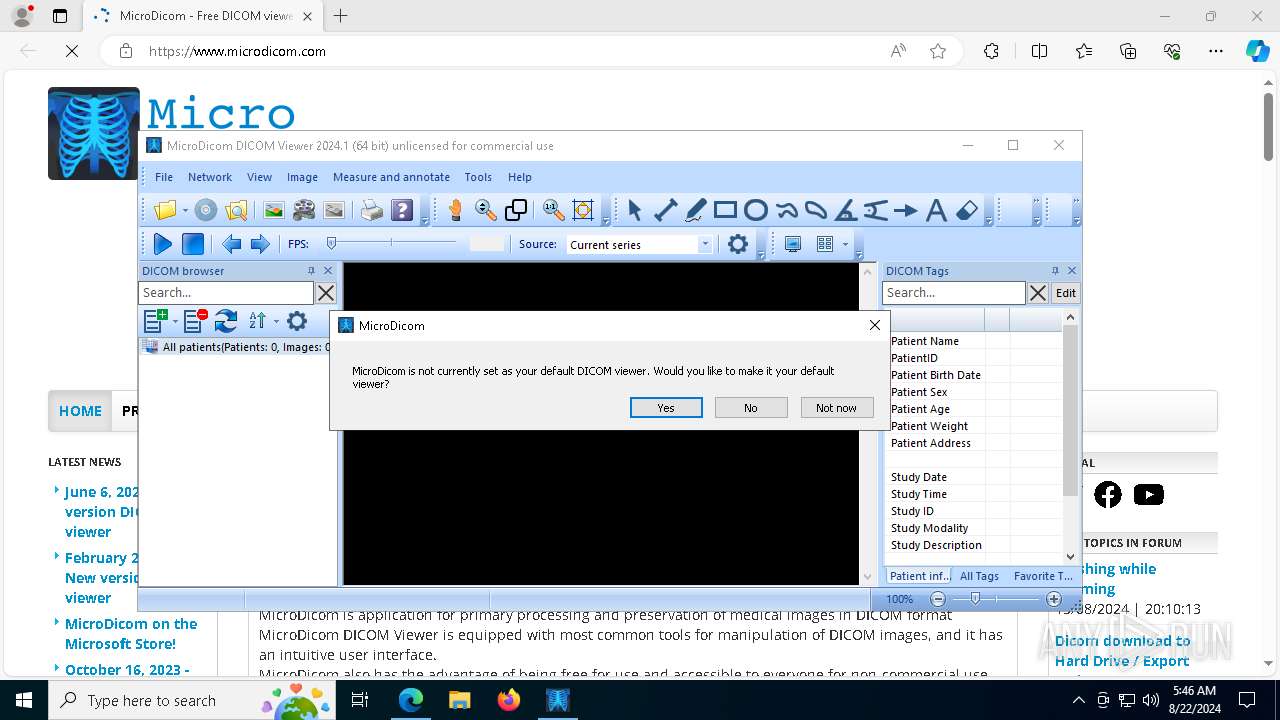Click Not now in the MicroDicom dialog

pyautogui.click(x=836, y=408)
